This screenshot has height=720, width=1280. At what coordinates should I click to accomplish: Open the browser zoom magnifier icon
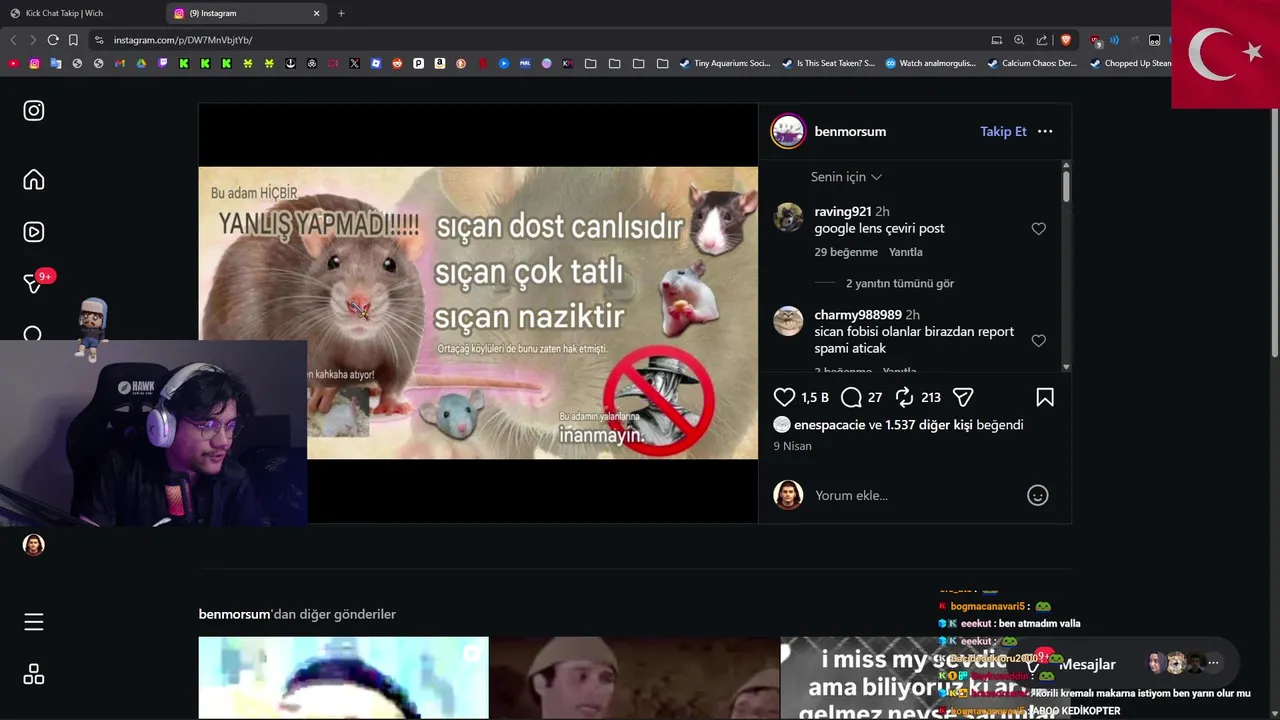[1019, 40]
